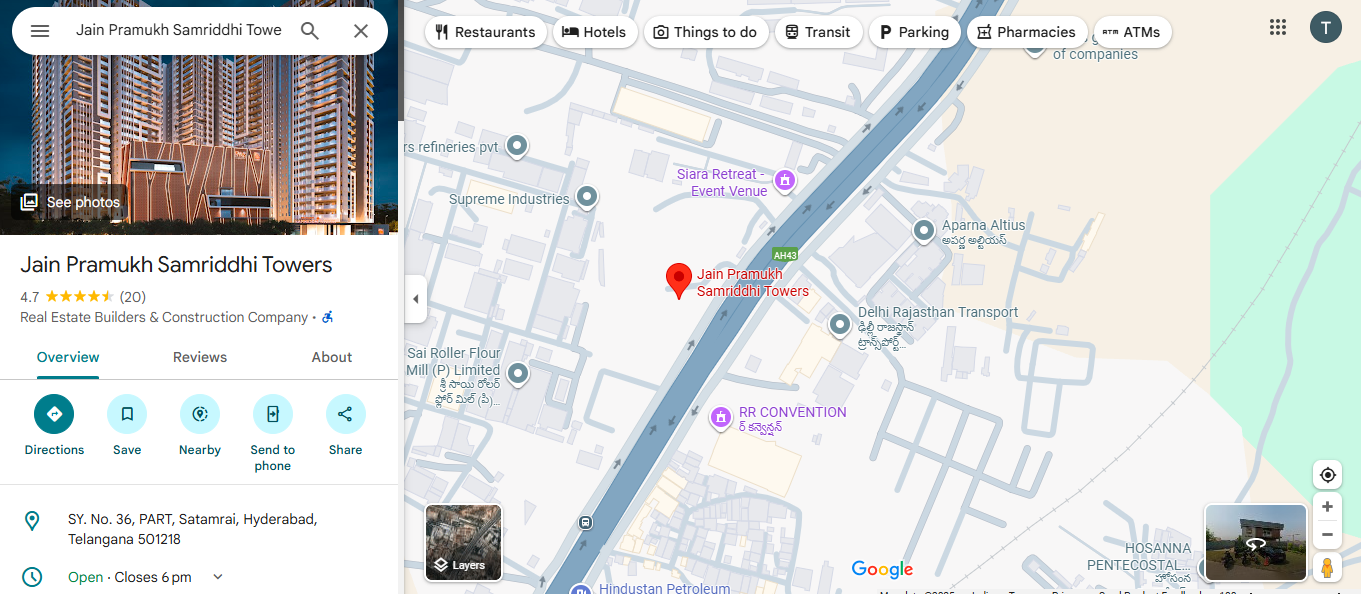This screenshot has width=1361, height=594.
Task: Click the See photos button
Action: [x=70, y=202]
